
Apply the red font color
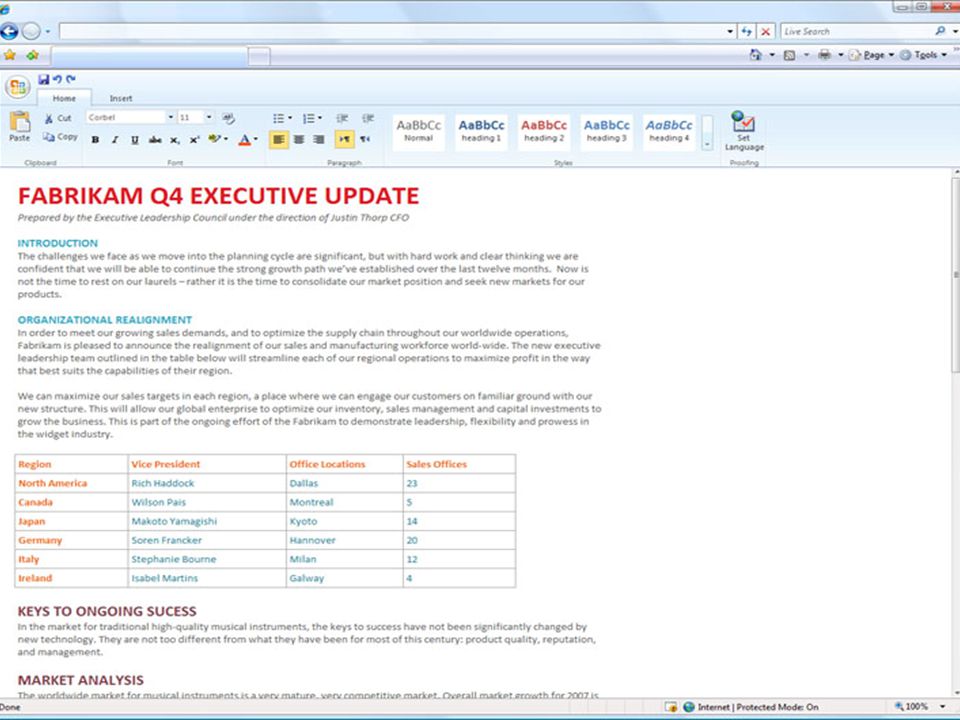click(x=244, y=140)
